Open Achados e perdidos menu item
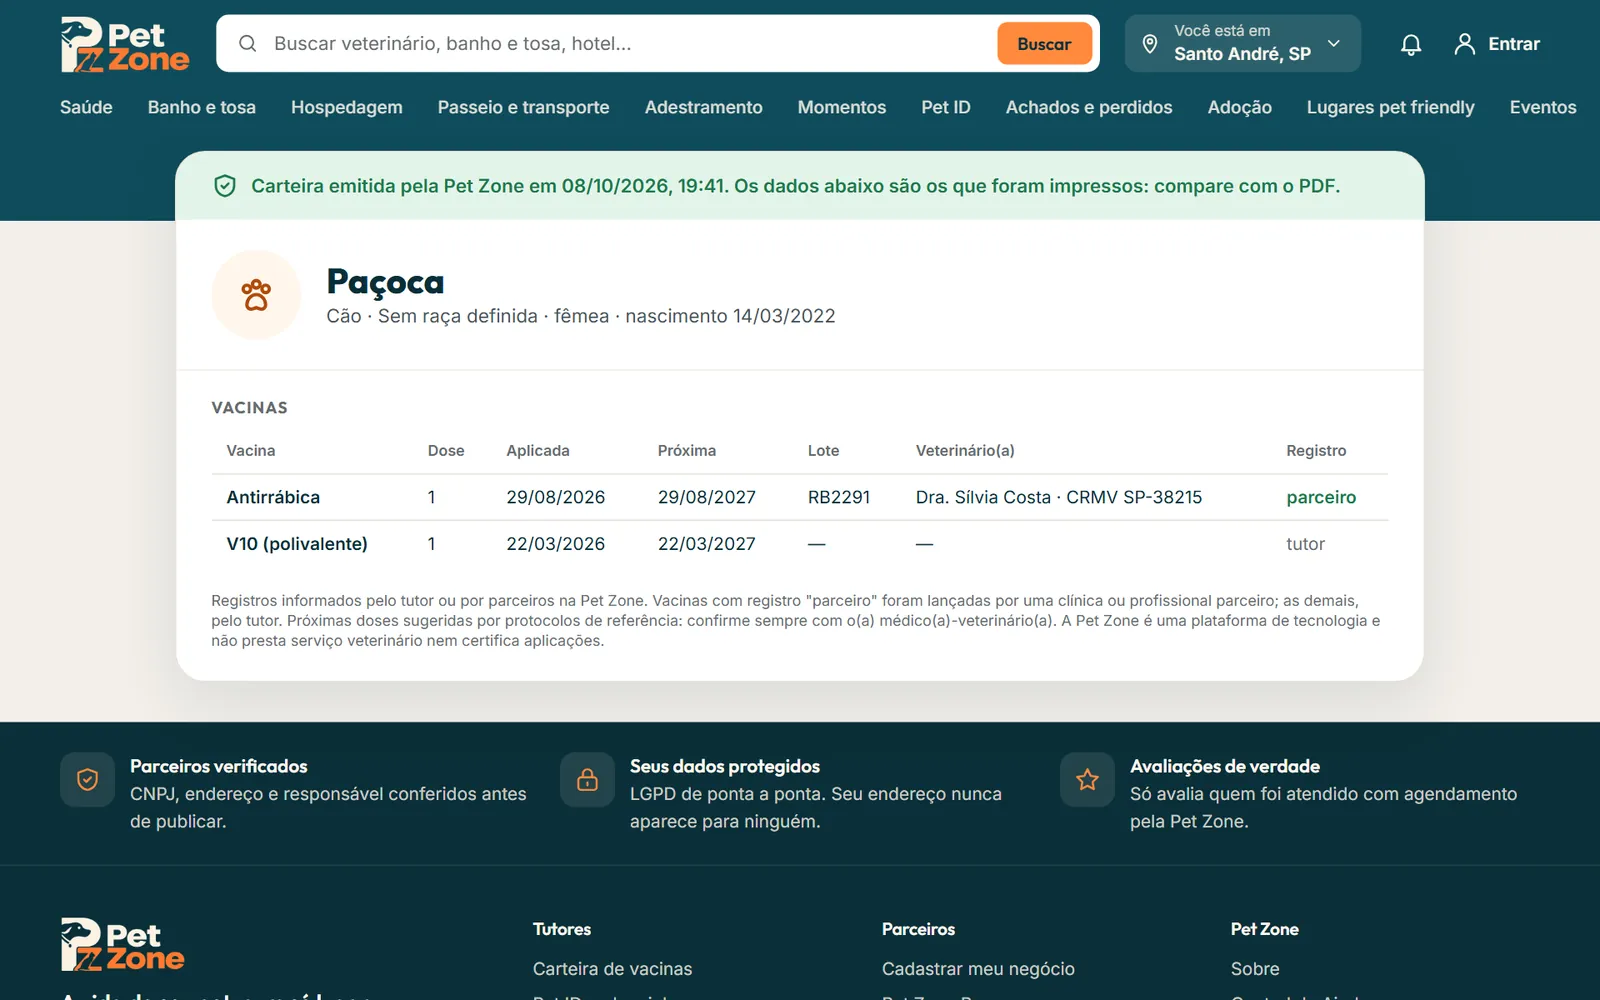 click(x=1089, y=107)
